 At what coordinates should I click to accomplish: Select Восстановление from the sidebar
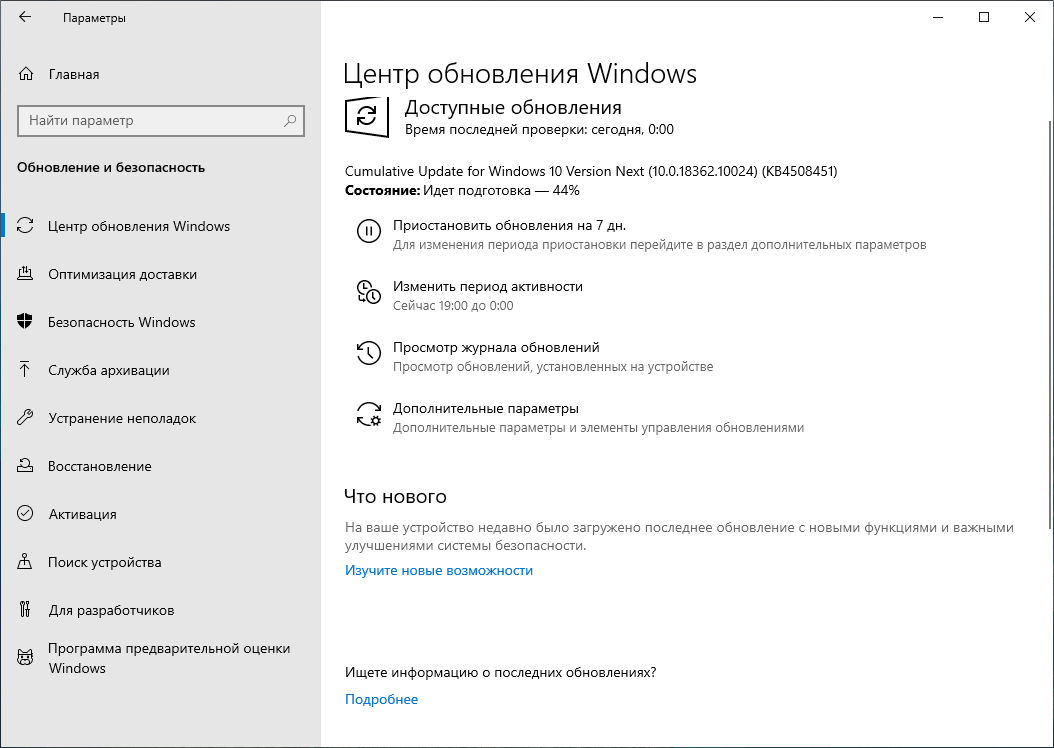(99, 466)
